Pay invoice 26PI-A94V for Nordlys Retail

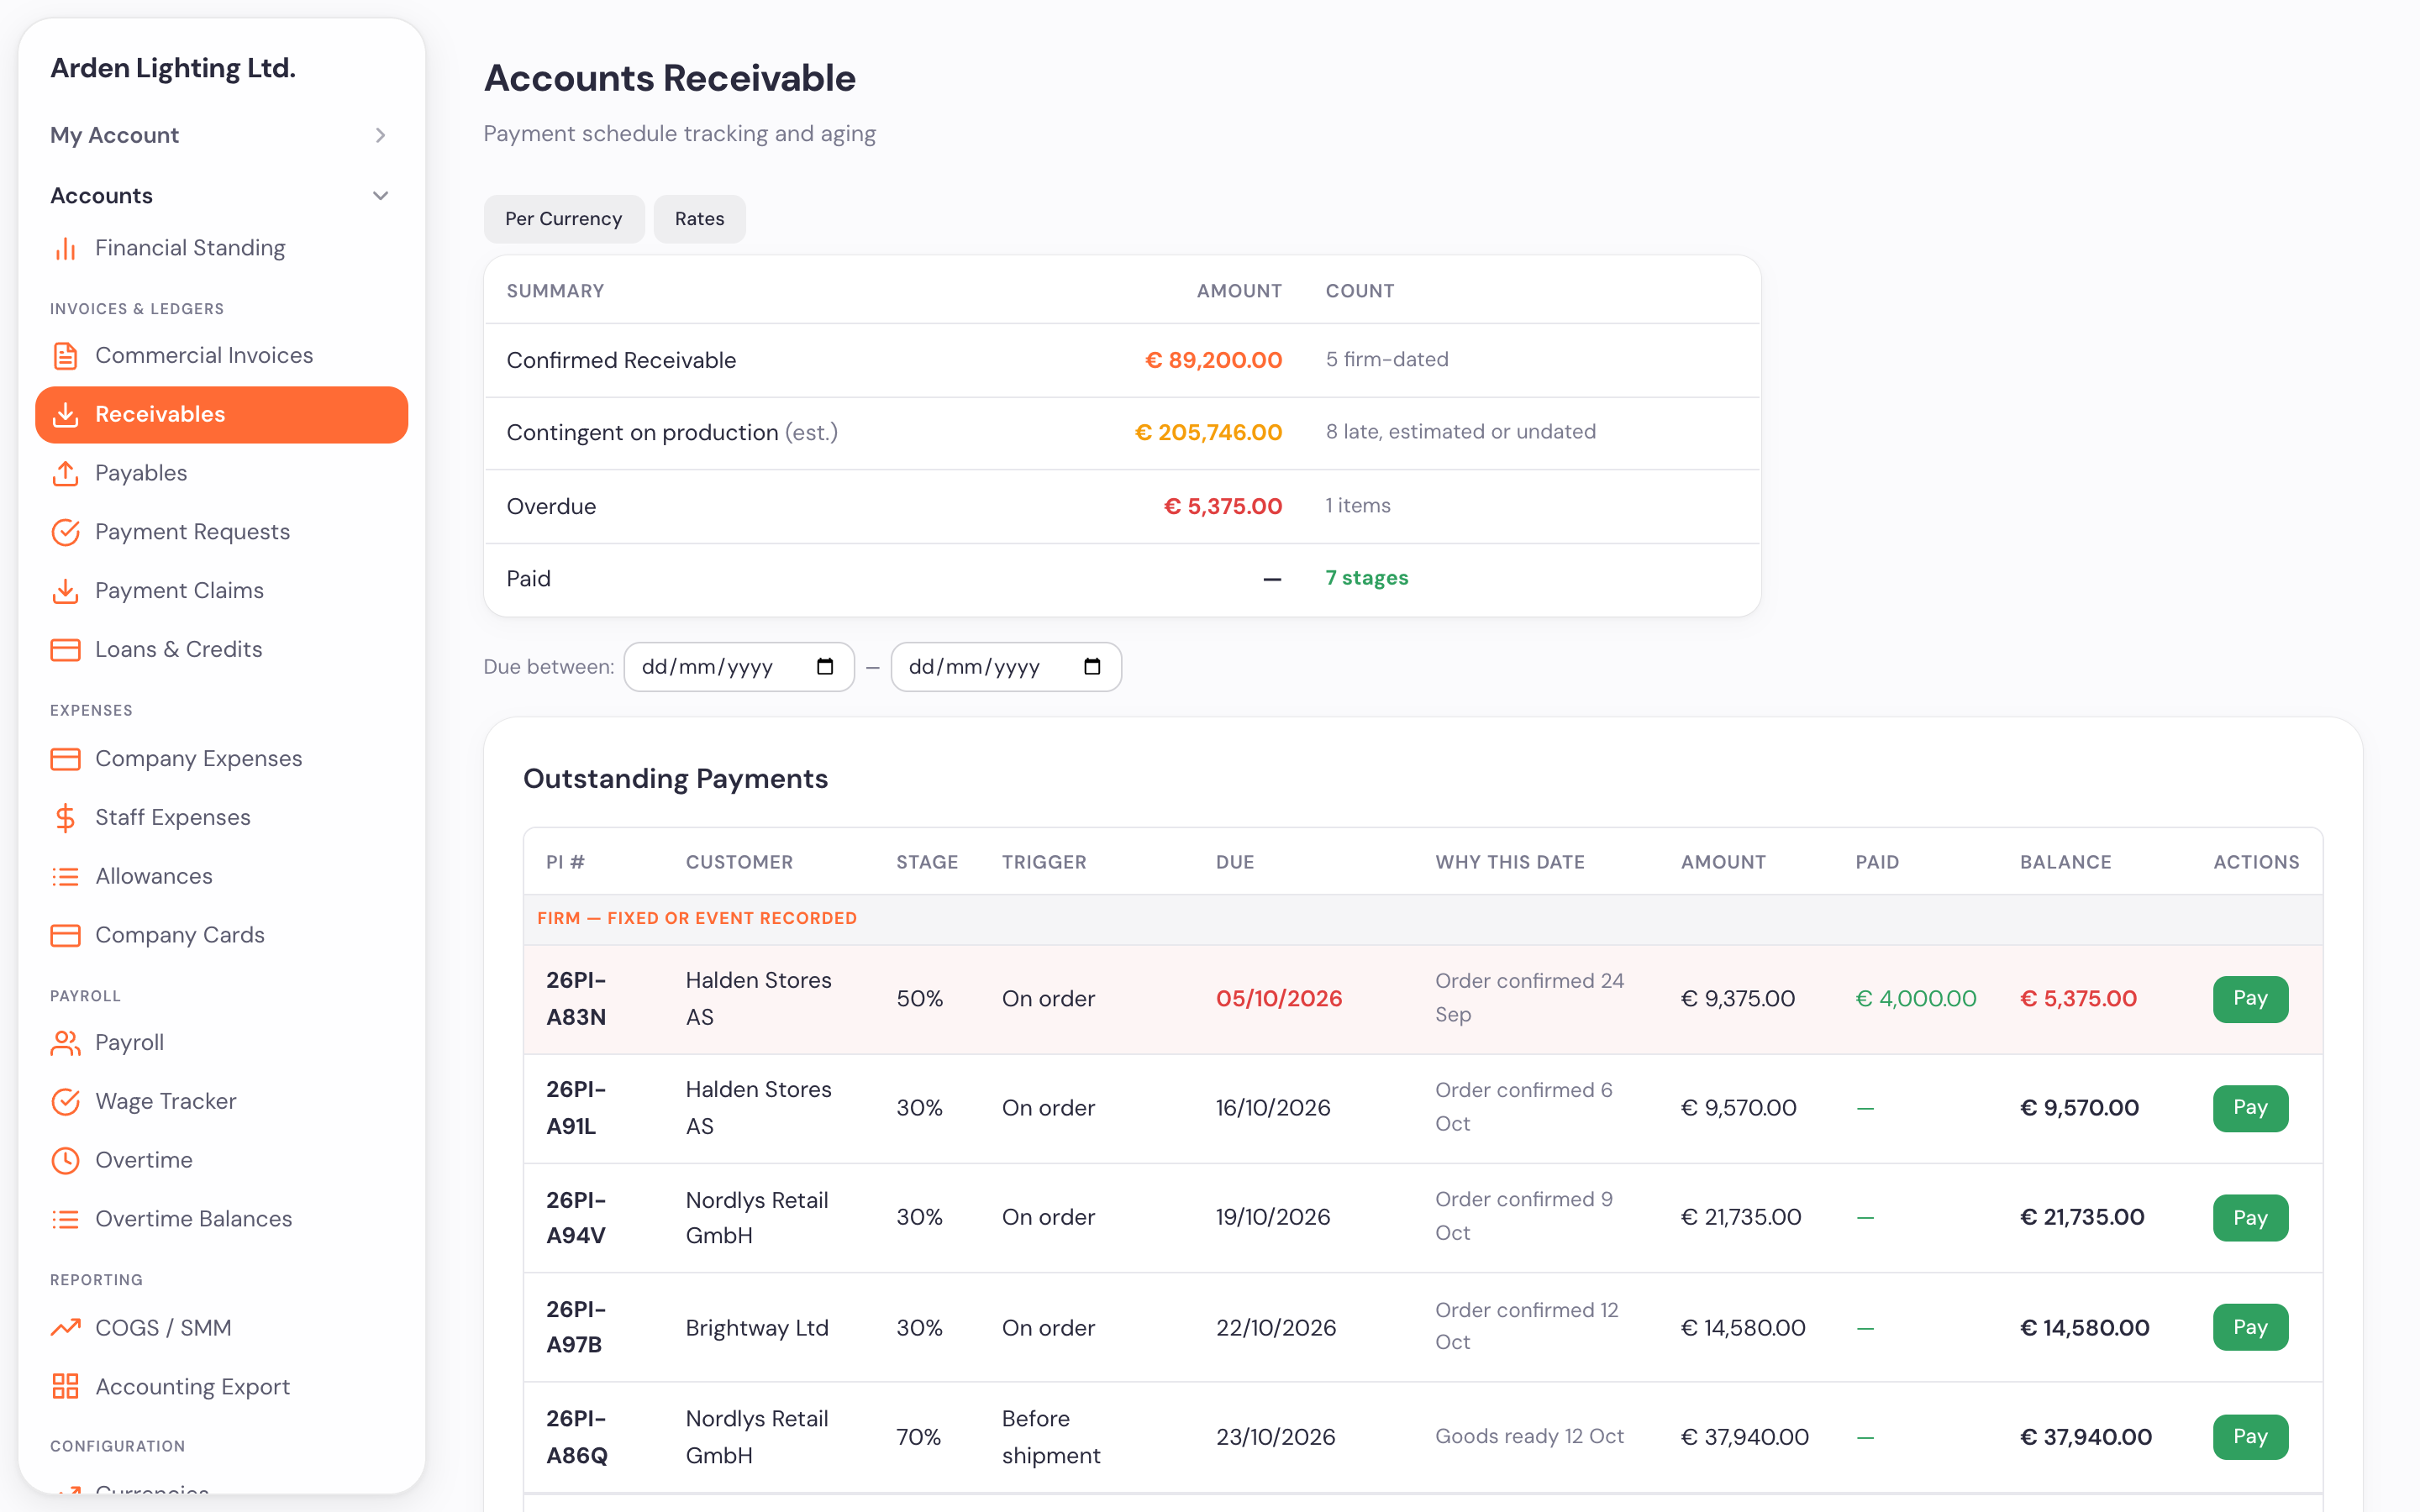[x=2250, y=1218]
